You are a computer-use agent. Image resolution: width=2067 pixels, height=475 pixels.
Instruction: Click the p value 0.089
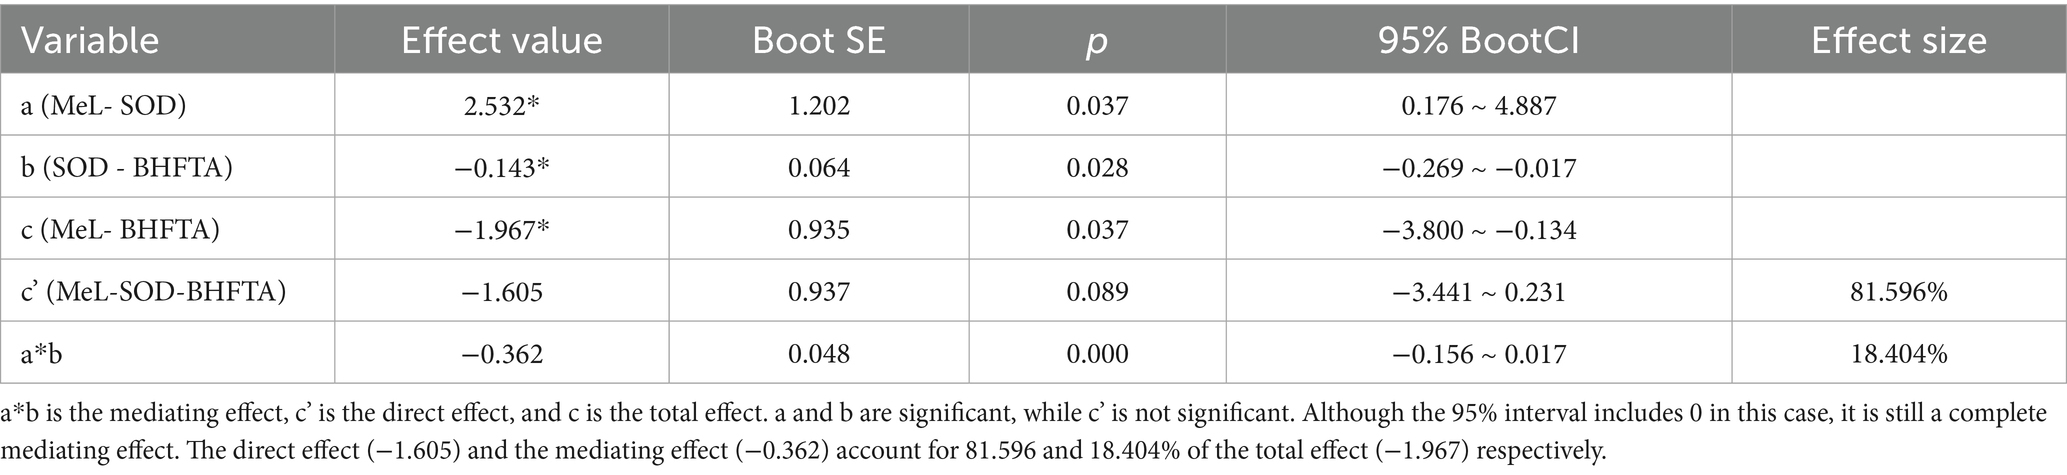1096,291
